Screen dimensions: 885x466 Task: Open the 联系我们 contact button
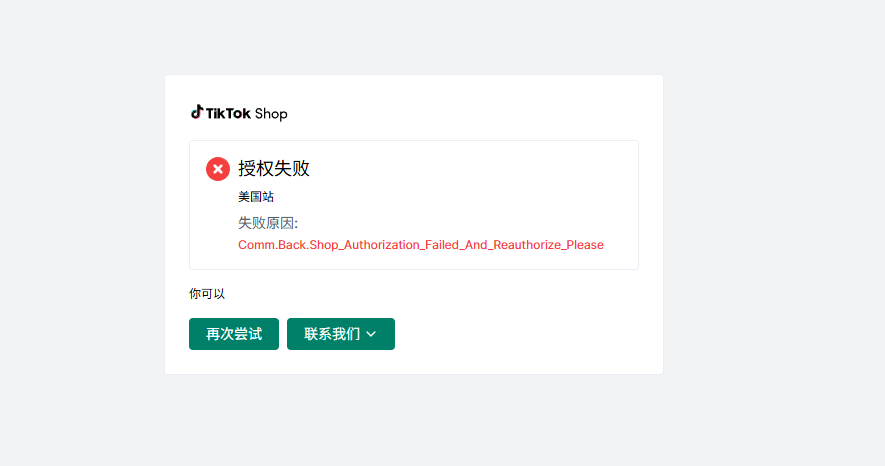[x=341, y=334]
